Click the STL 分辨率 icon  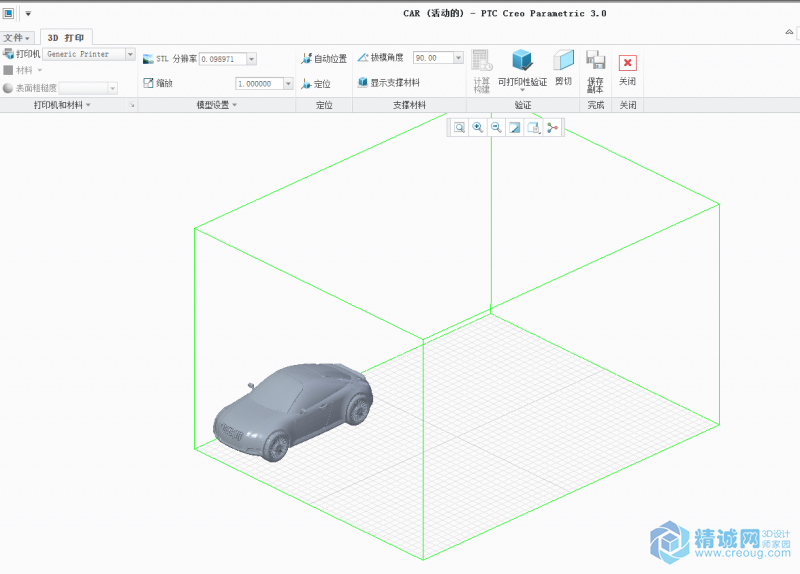[148, 59]
